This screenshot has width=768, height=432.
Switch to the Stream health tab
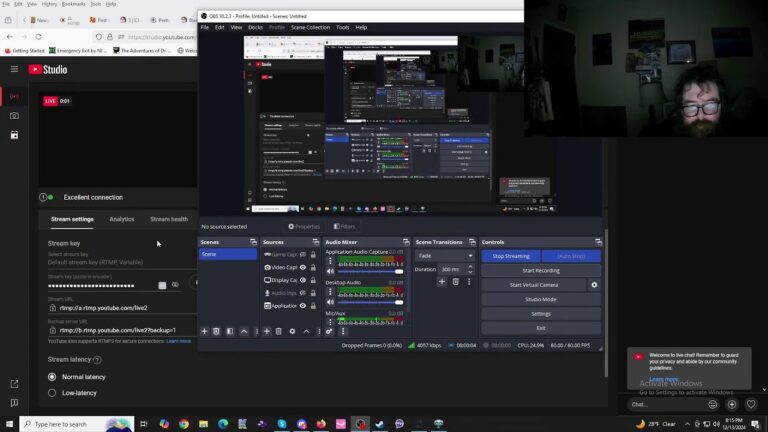169,219
